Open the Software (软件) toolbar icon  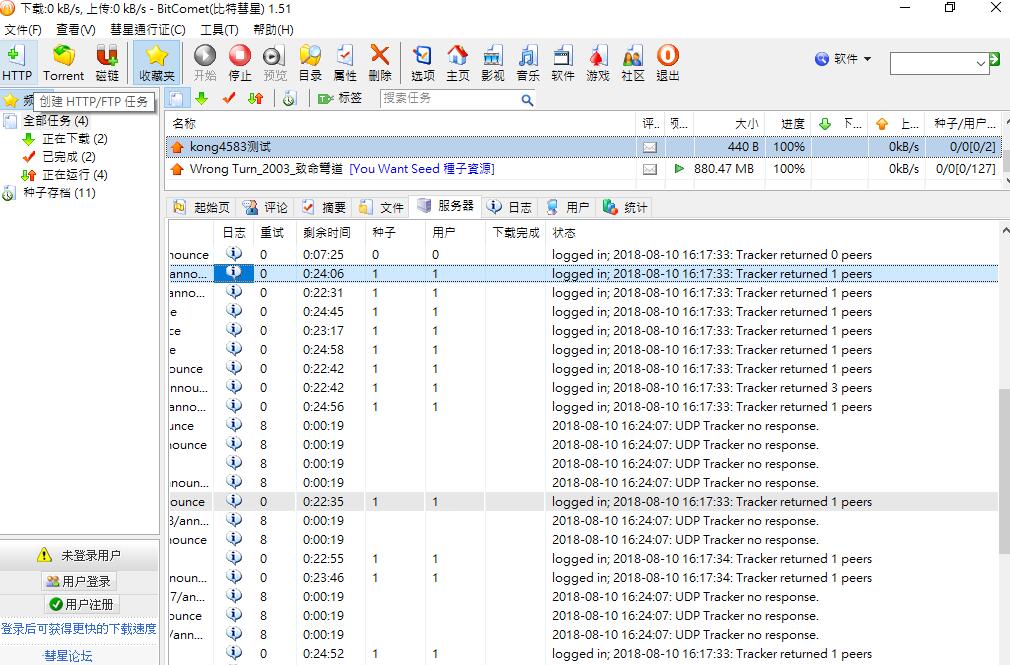tap(562, 63)
